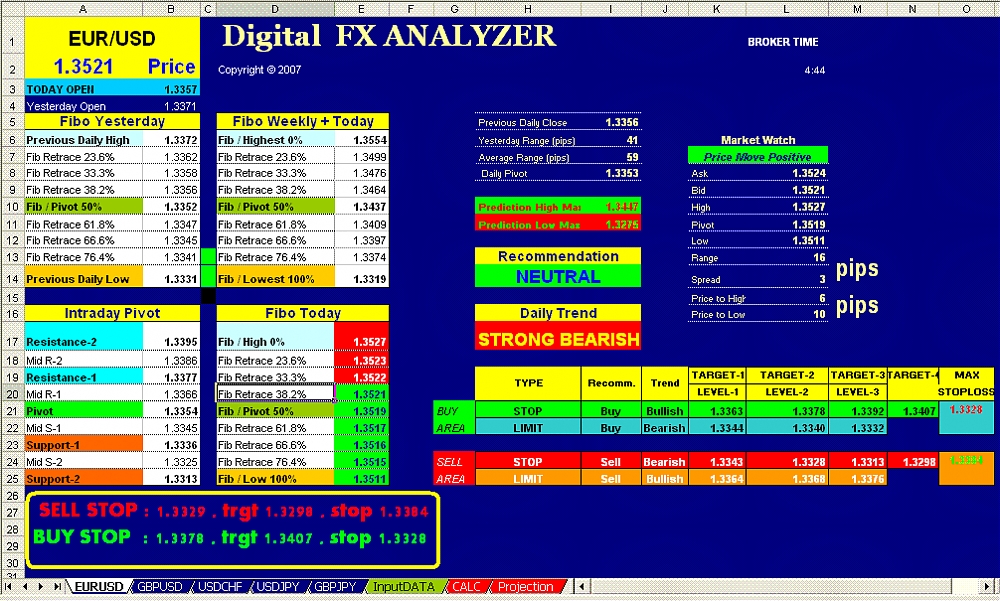The image size is (1000, 601).
Task: Select the STRONG BEARISH trend cell
Action: [x=558, y=339]
